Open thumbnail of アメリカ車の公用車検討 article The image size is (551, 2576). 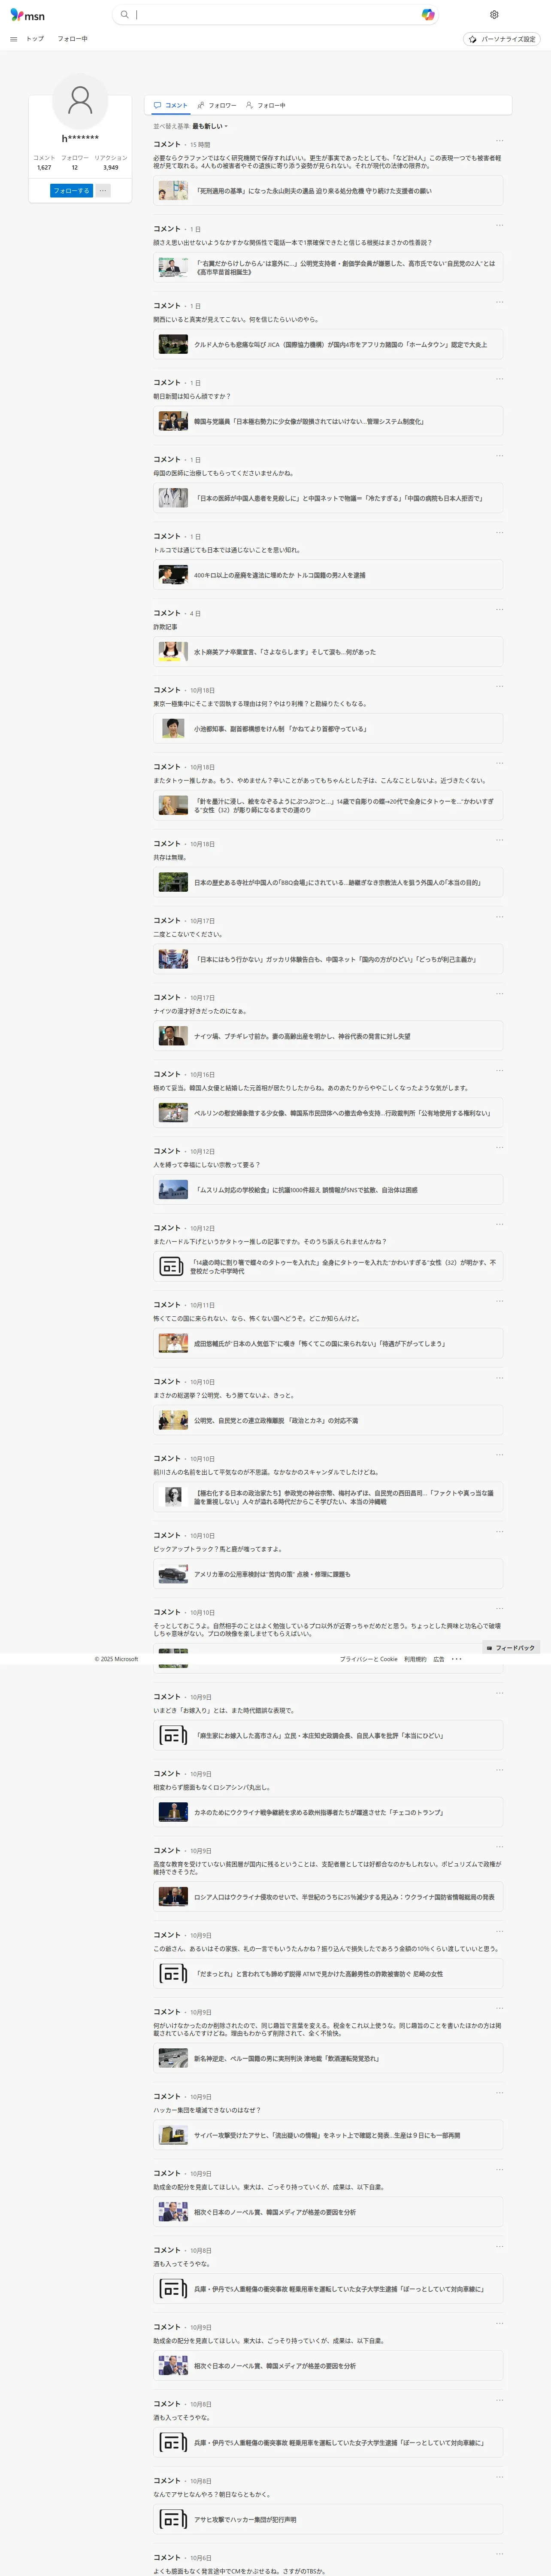(x=173, y=1574)
